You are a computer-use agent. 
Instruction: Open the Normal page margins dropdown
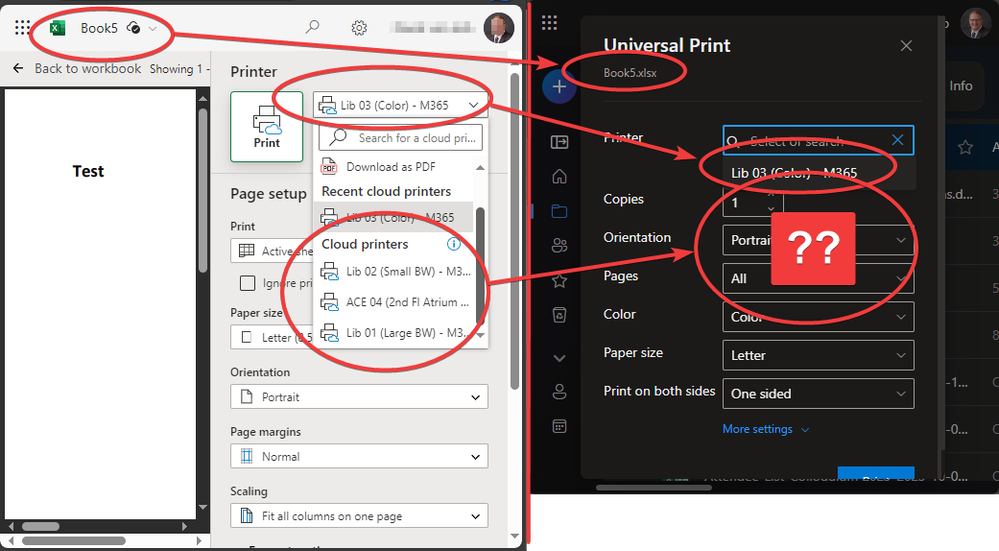click(359, 456)
